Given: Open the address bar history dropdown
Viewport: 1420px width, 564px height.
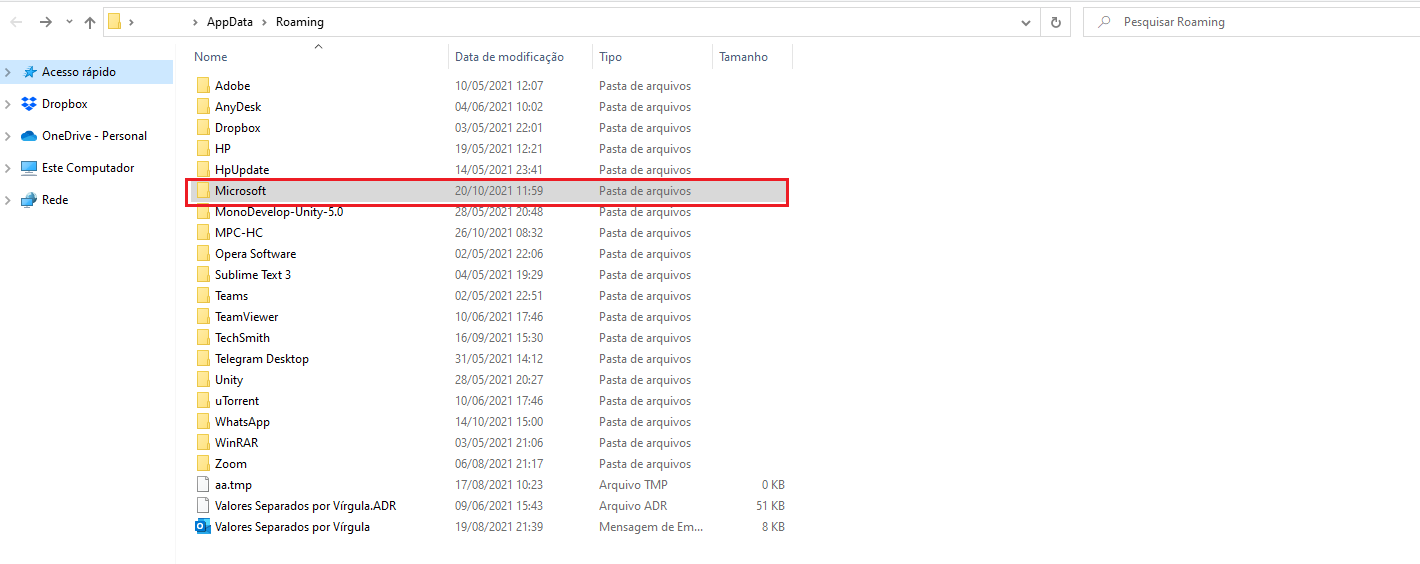Looking at the screenshot, I should pyautogui.click(x=1026, y=22).
